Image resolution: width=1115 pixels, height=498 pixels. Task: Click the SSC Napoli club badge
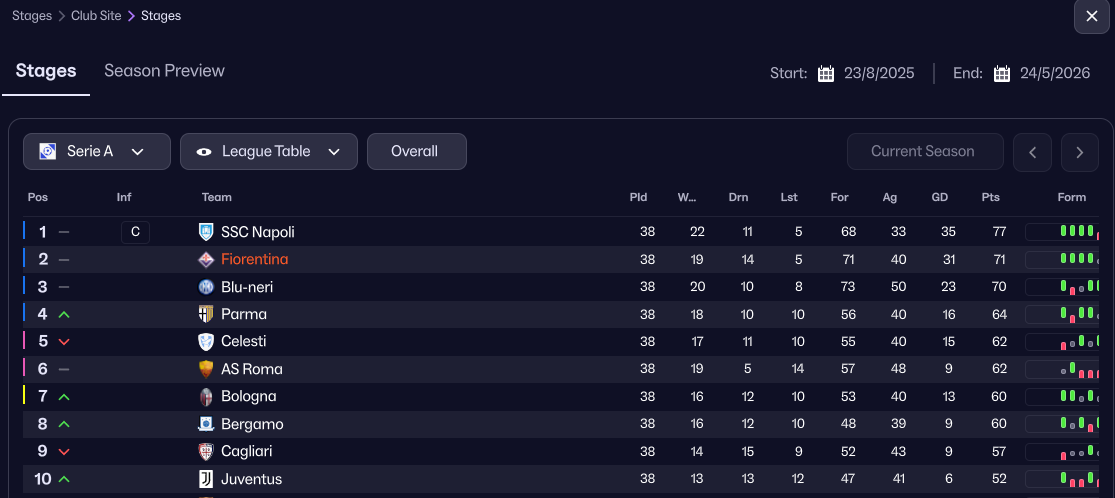tap(206, 232)
